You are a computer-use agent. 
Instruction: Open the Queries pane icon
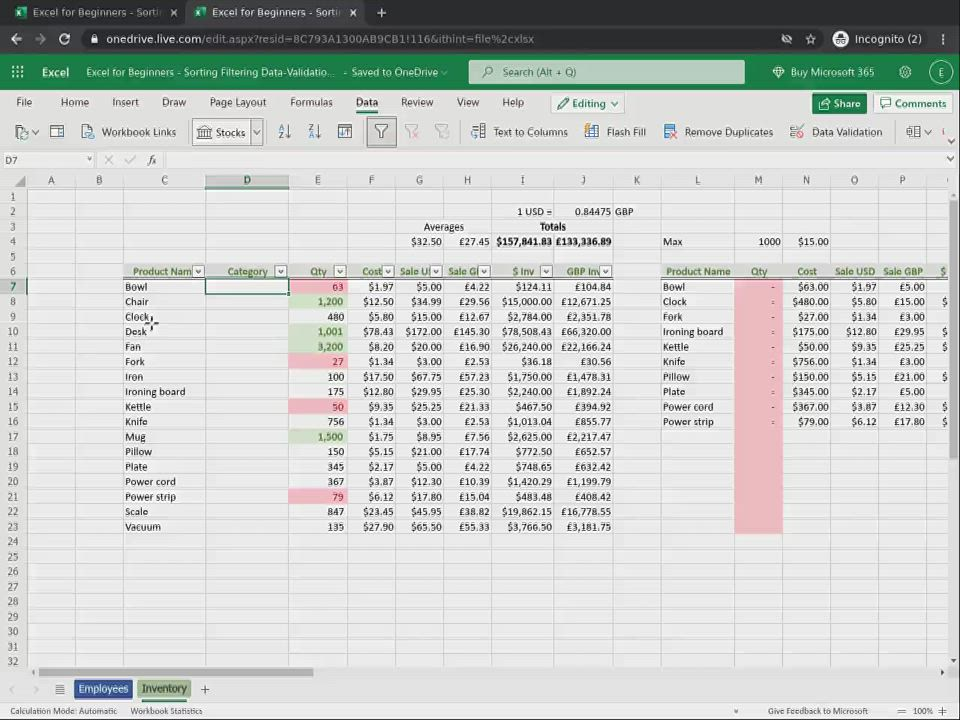pos(57,132)
